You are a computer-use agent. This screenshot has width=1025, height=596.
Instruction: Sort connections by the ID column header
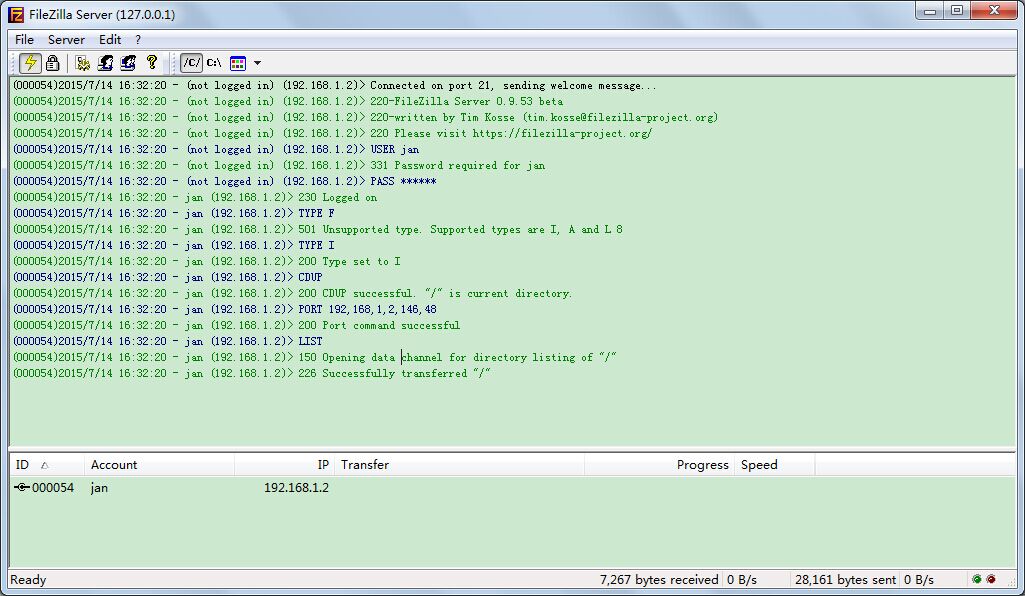(46, 465)
